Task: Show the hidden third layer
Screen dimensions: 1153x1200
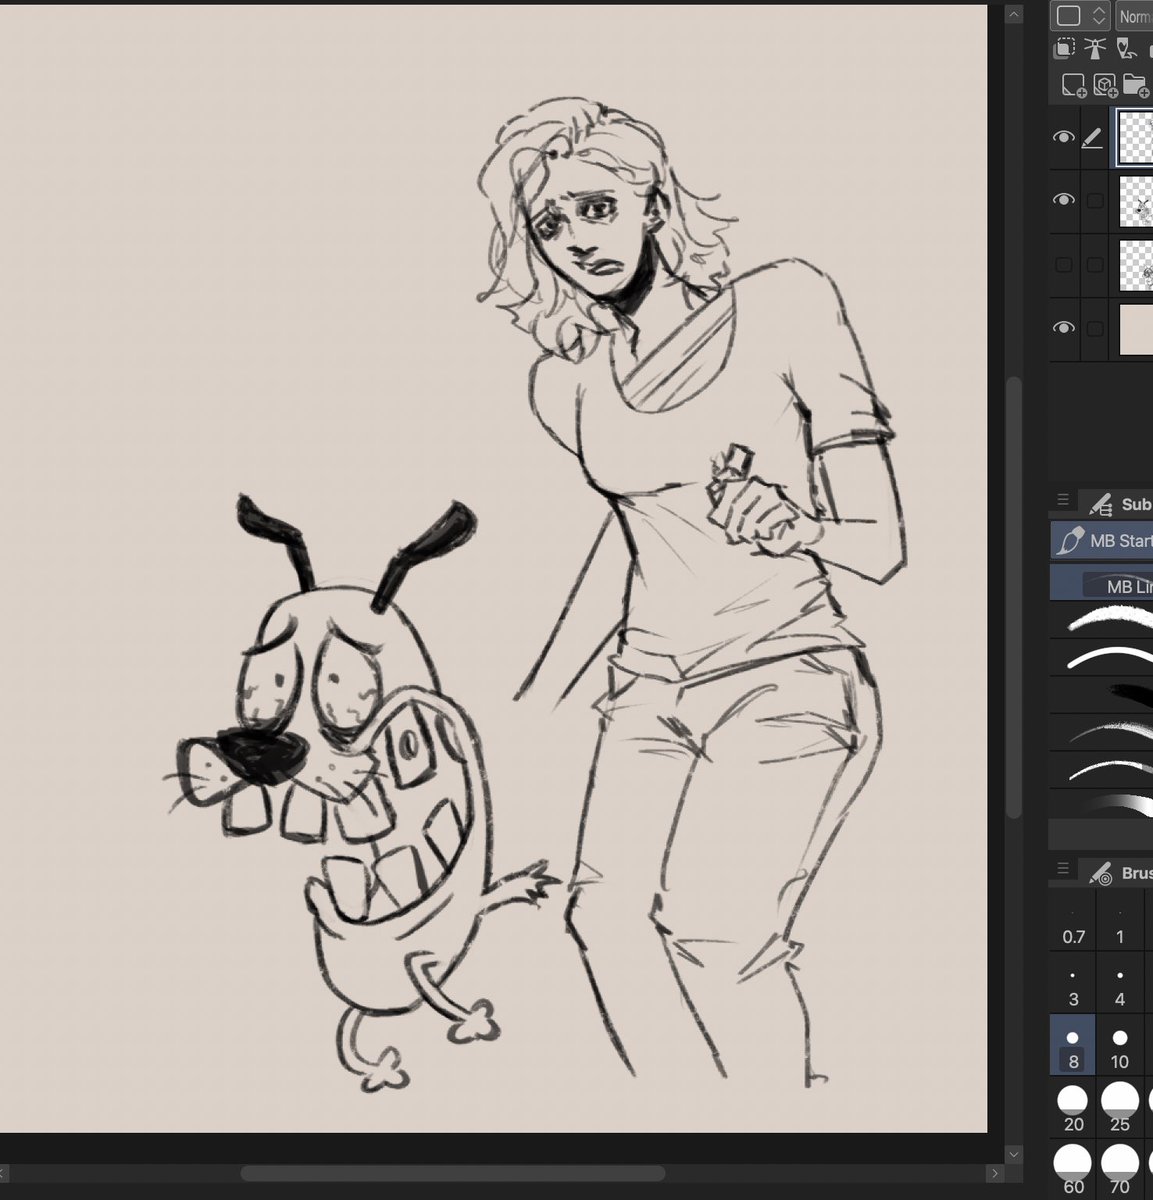Action: [x=1064, y=265]
